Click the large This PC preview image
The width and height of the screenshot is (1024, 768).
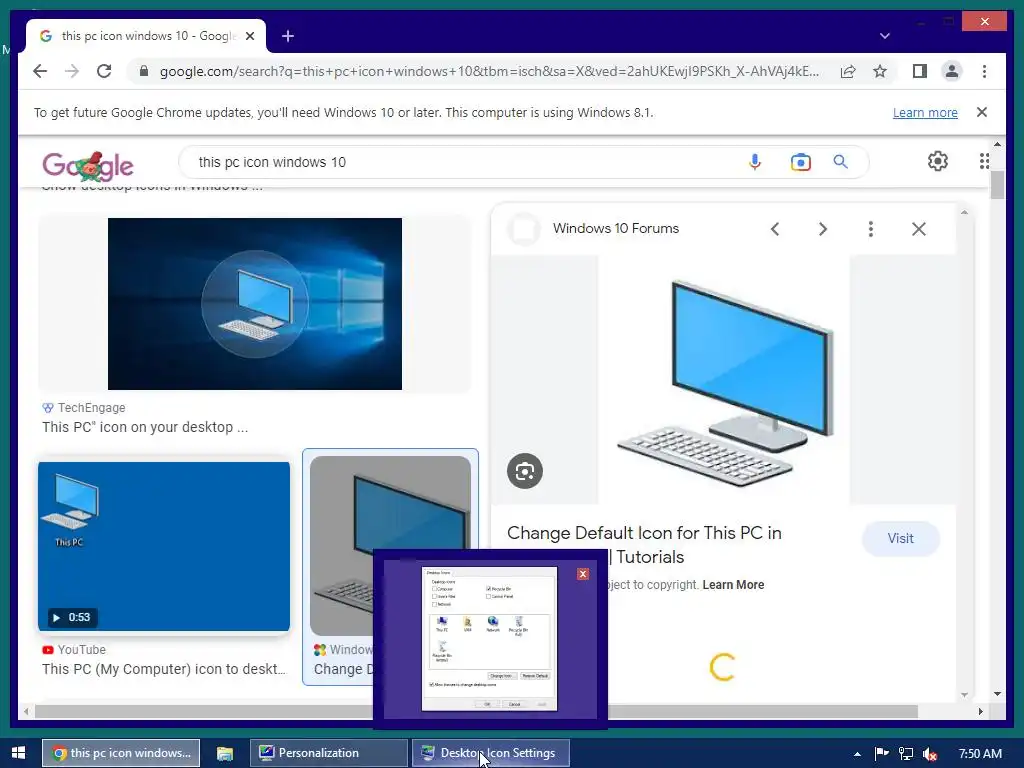tap(724, 380)
